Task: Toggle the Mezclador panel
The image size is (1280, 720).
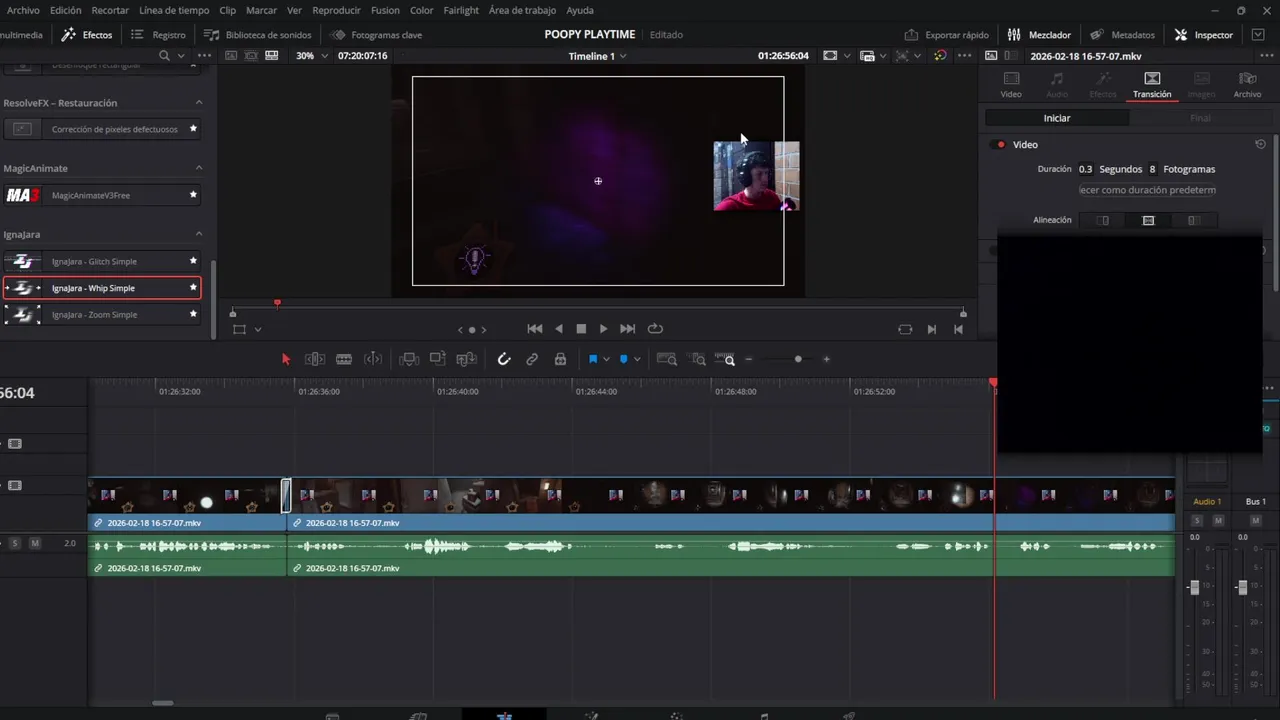Action: 1039,35
